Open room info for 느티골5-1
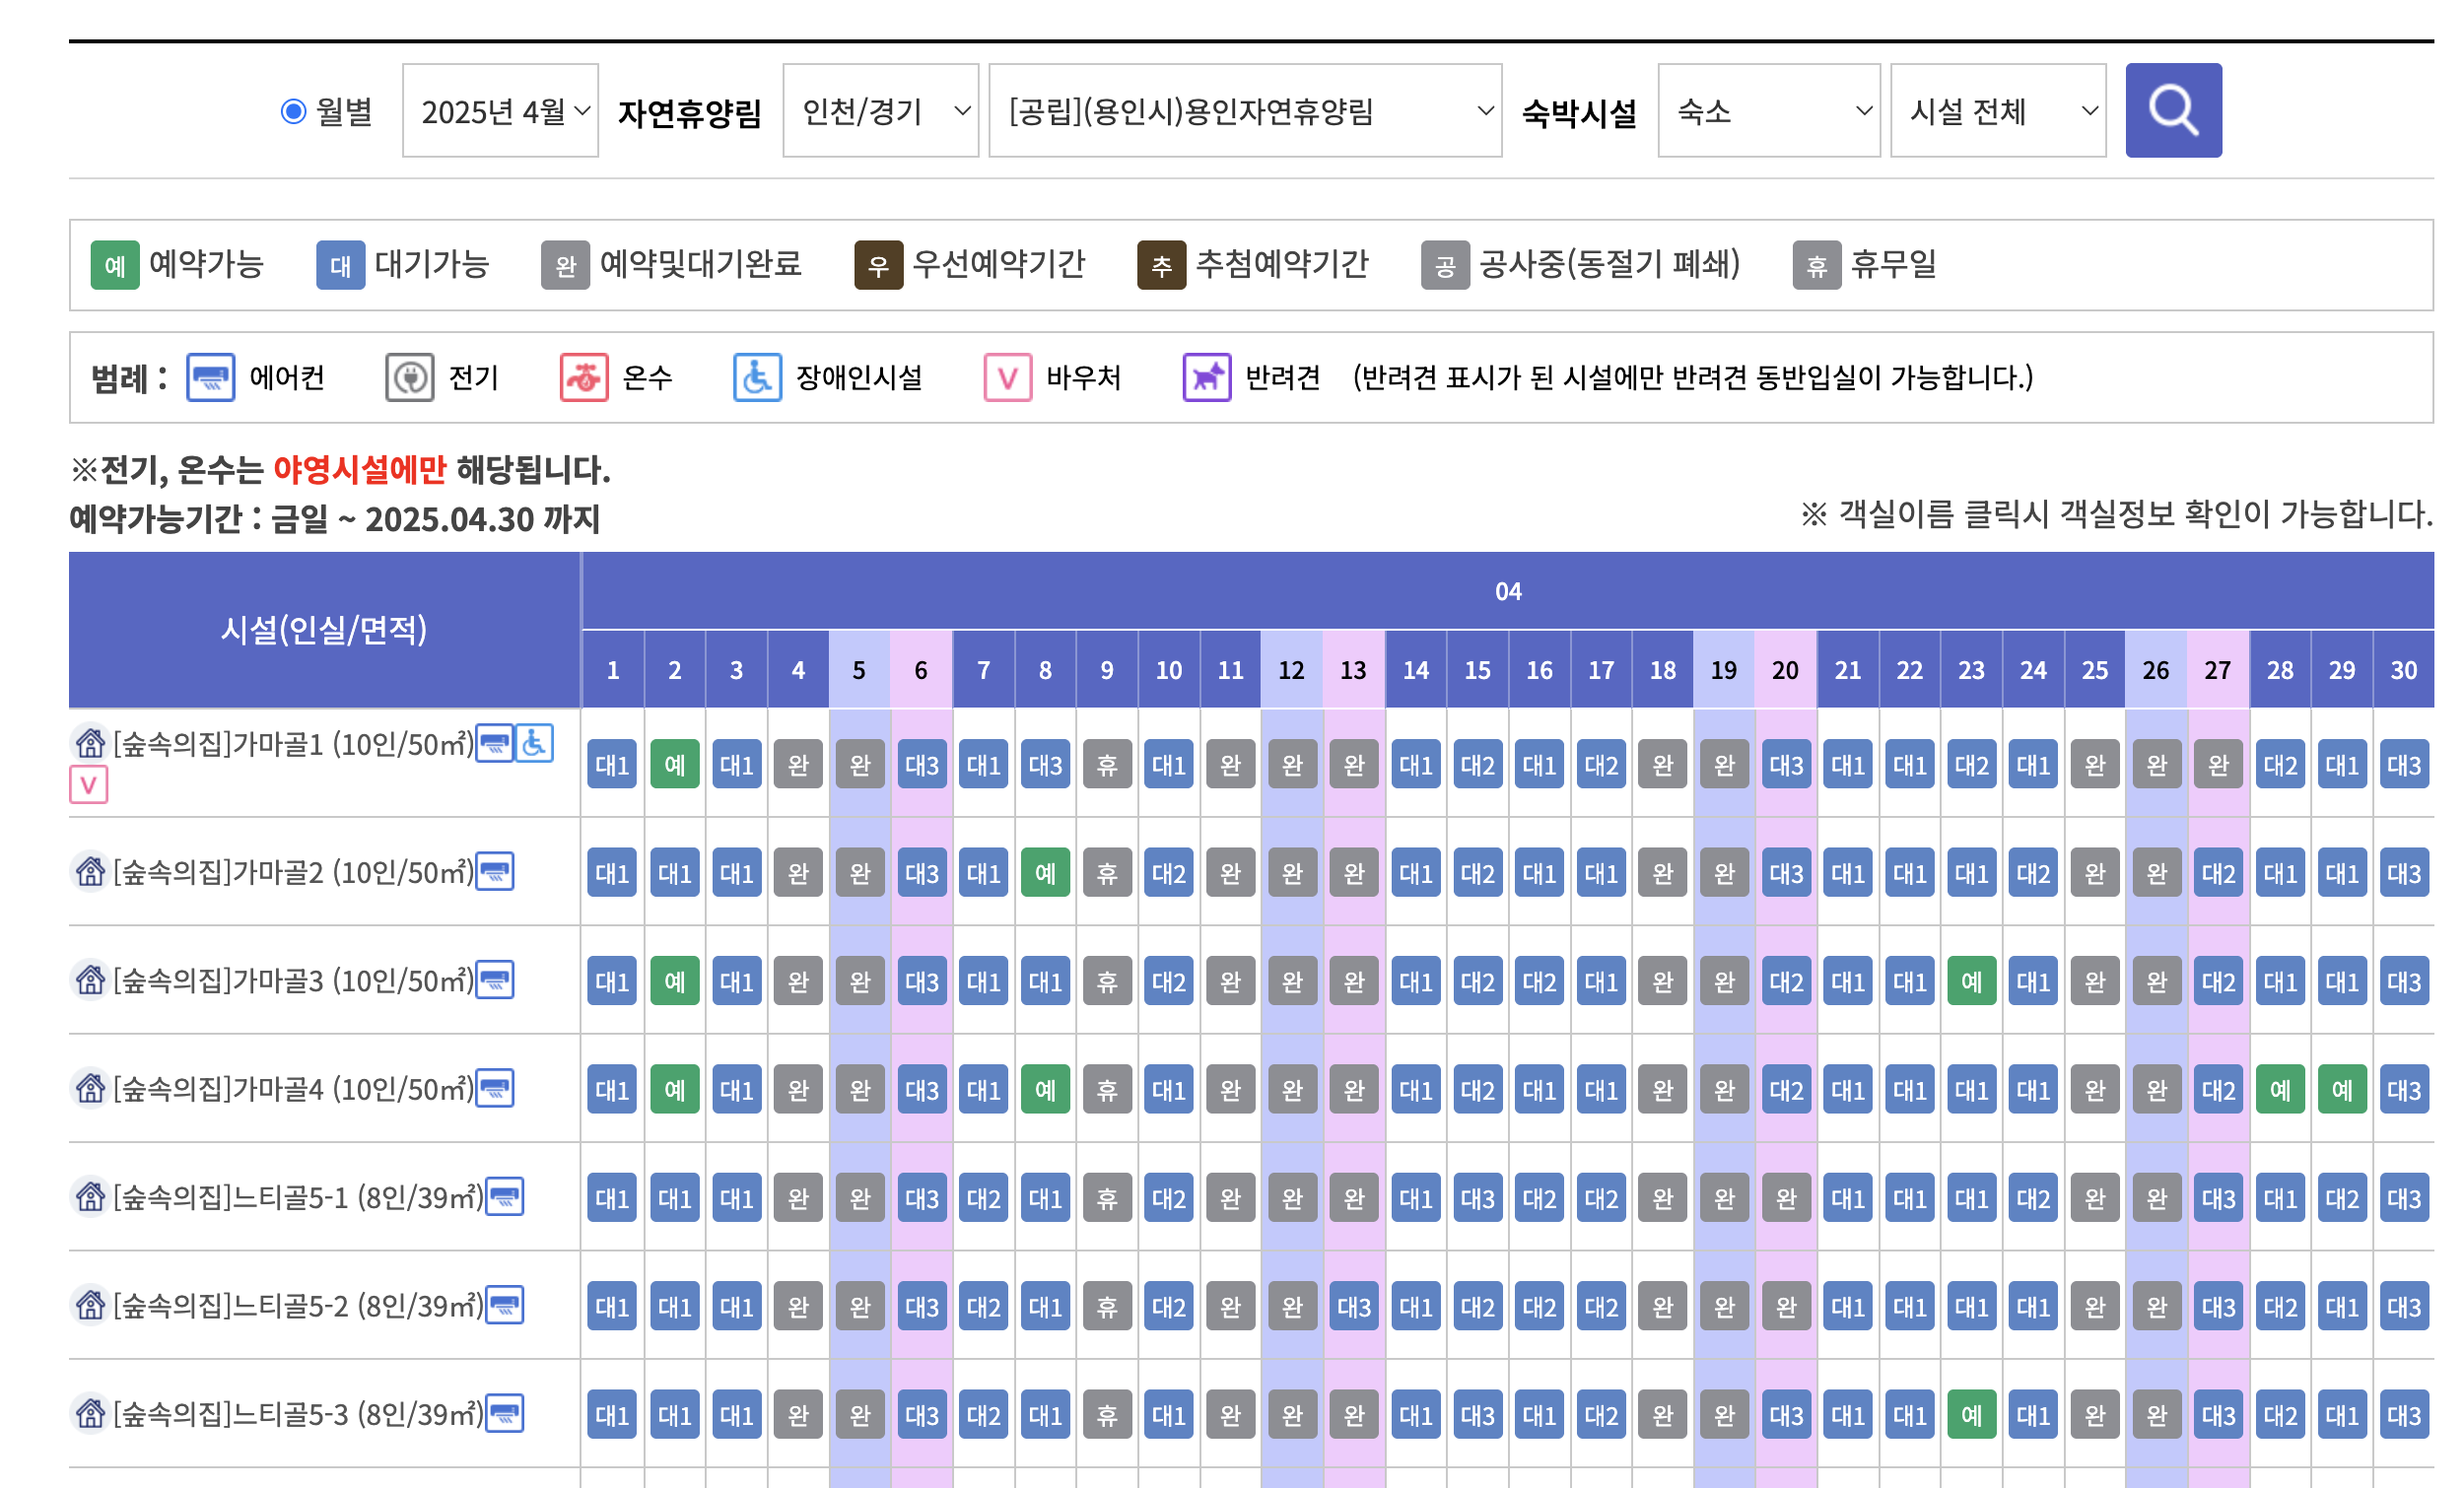This screenshot has height=1488, width=2464. (297, 1197)
